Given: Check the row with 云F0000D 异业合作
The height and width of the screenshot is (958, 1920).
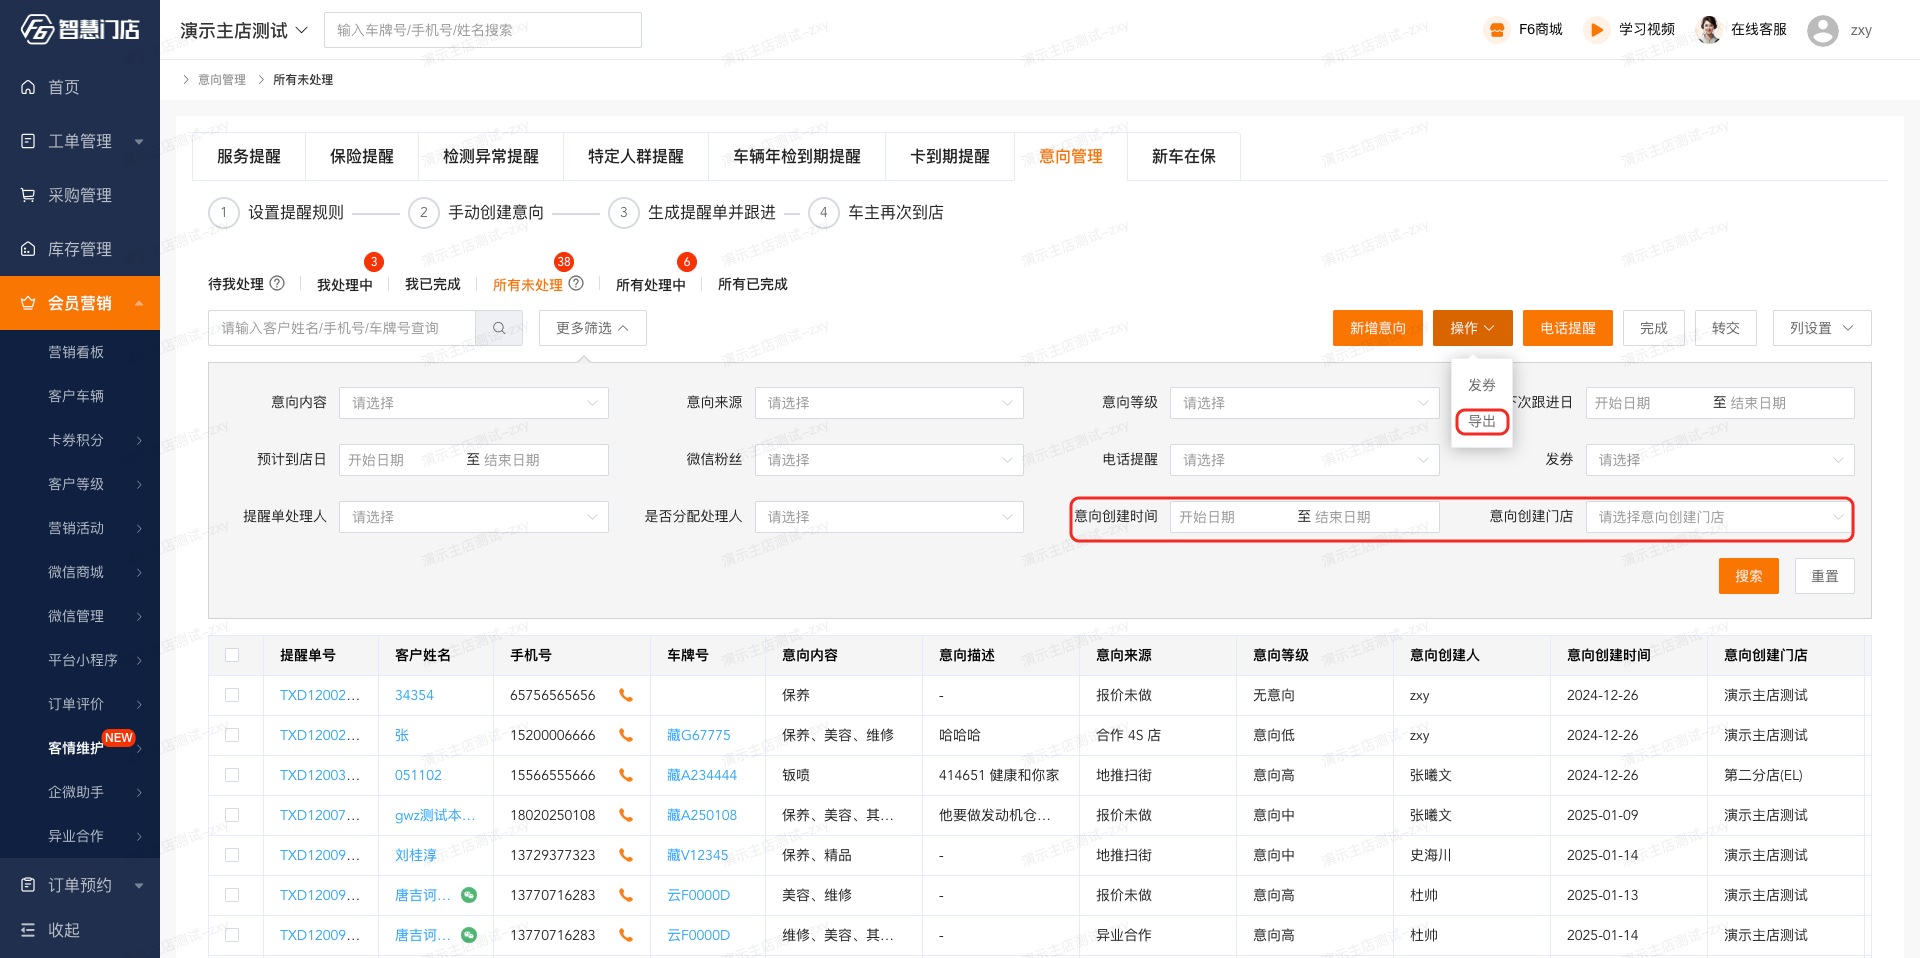Looking at the screenshot, I should (232, 935).
